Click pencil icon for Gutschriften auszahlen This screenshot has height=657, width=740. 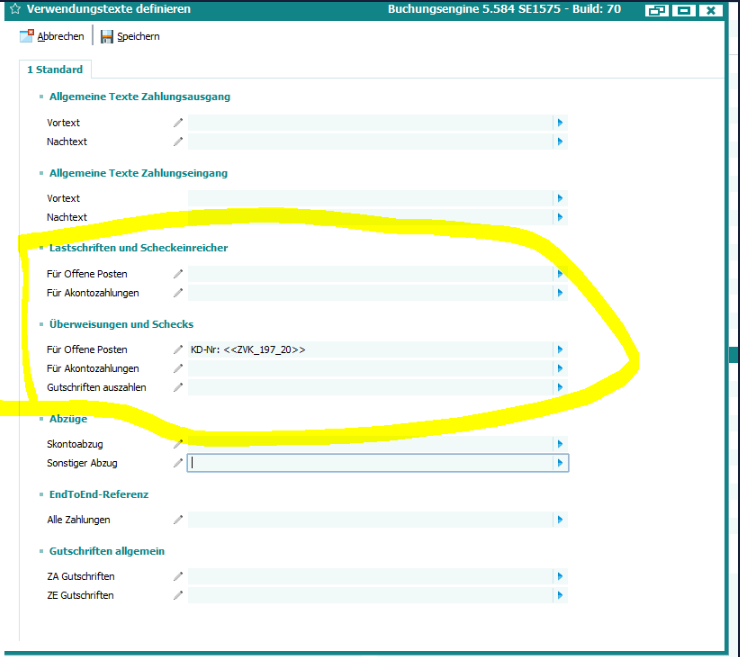[178, 387]
